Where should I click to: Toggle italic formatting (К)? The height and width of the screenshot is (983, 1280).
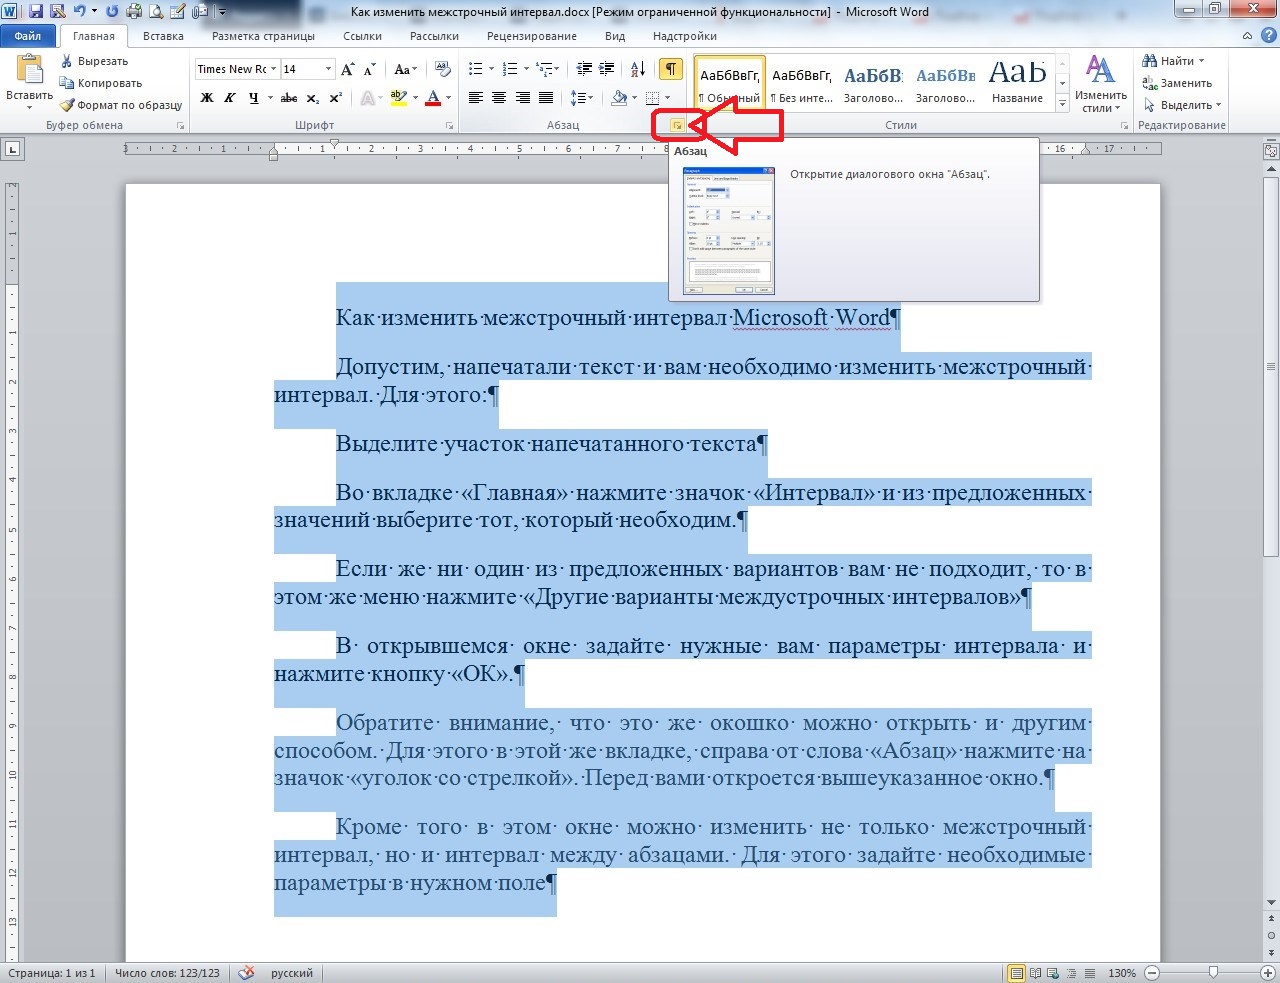point(230,98)
